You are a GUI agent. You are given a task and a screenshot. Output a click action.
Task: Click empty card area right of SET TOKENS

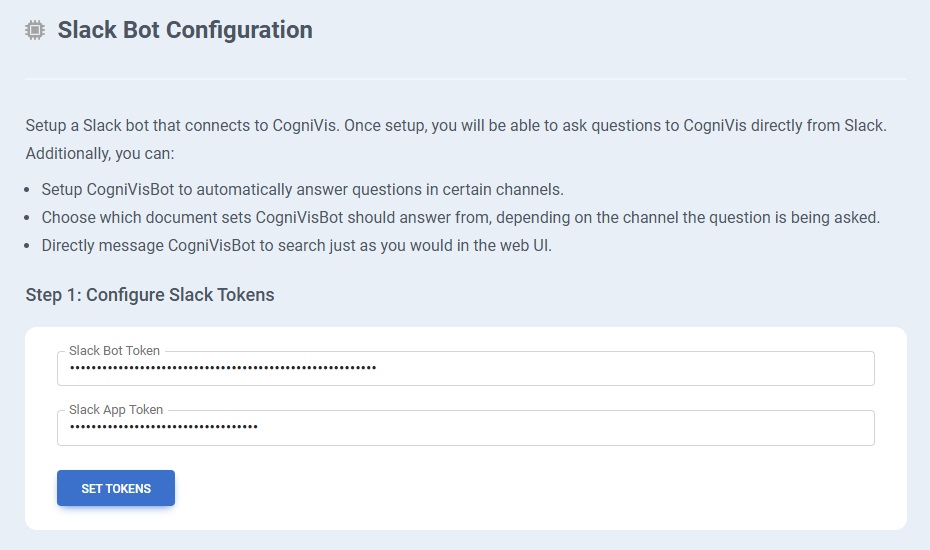tap(540, 488)
